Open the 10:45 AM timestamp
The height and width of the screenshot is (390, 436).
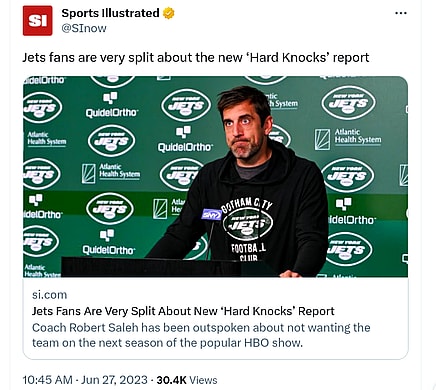(x=47, y=380)
